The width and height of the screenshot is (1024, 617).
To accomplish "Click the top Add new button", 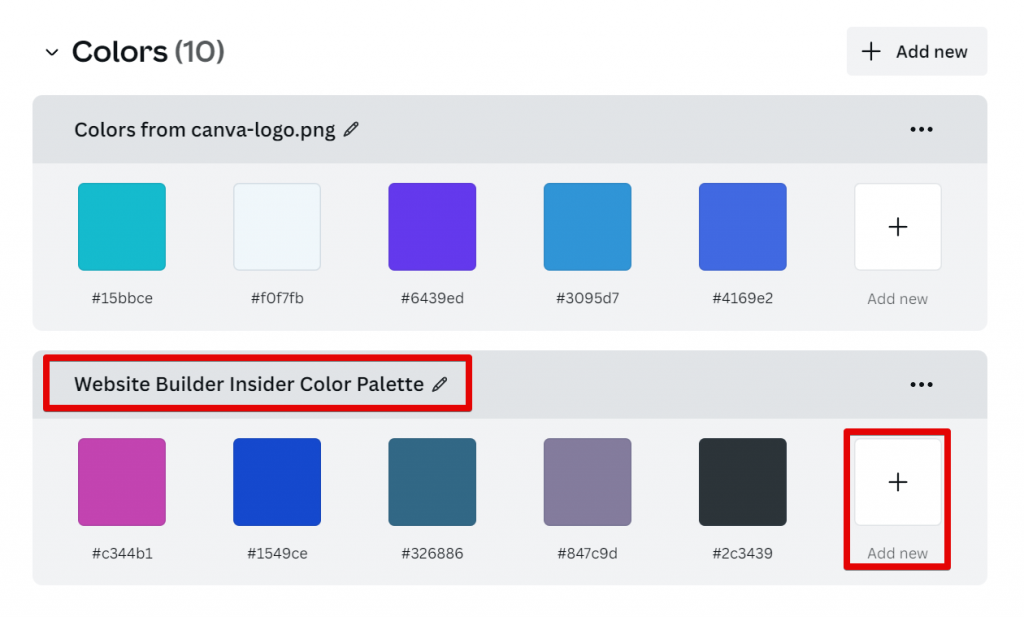I will (x=916, y=51).
